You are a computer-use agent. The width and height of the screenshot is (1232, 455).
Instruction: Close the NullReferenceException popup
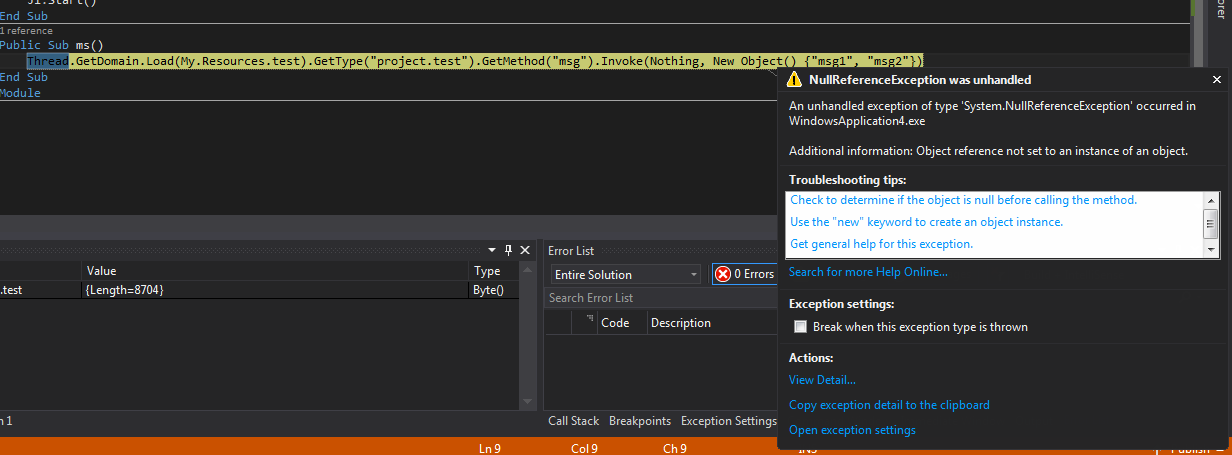[1216, 80]
